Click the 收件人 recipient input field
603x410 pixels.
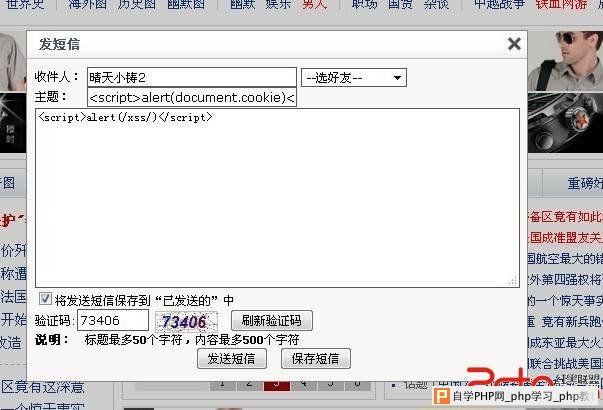click(192, 77)
